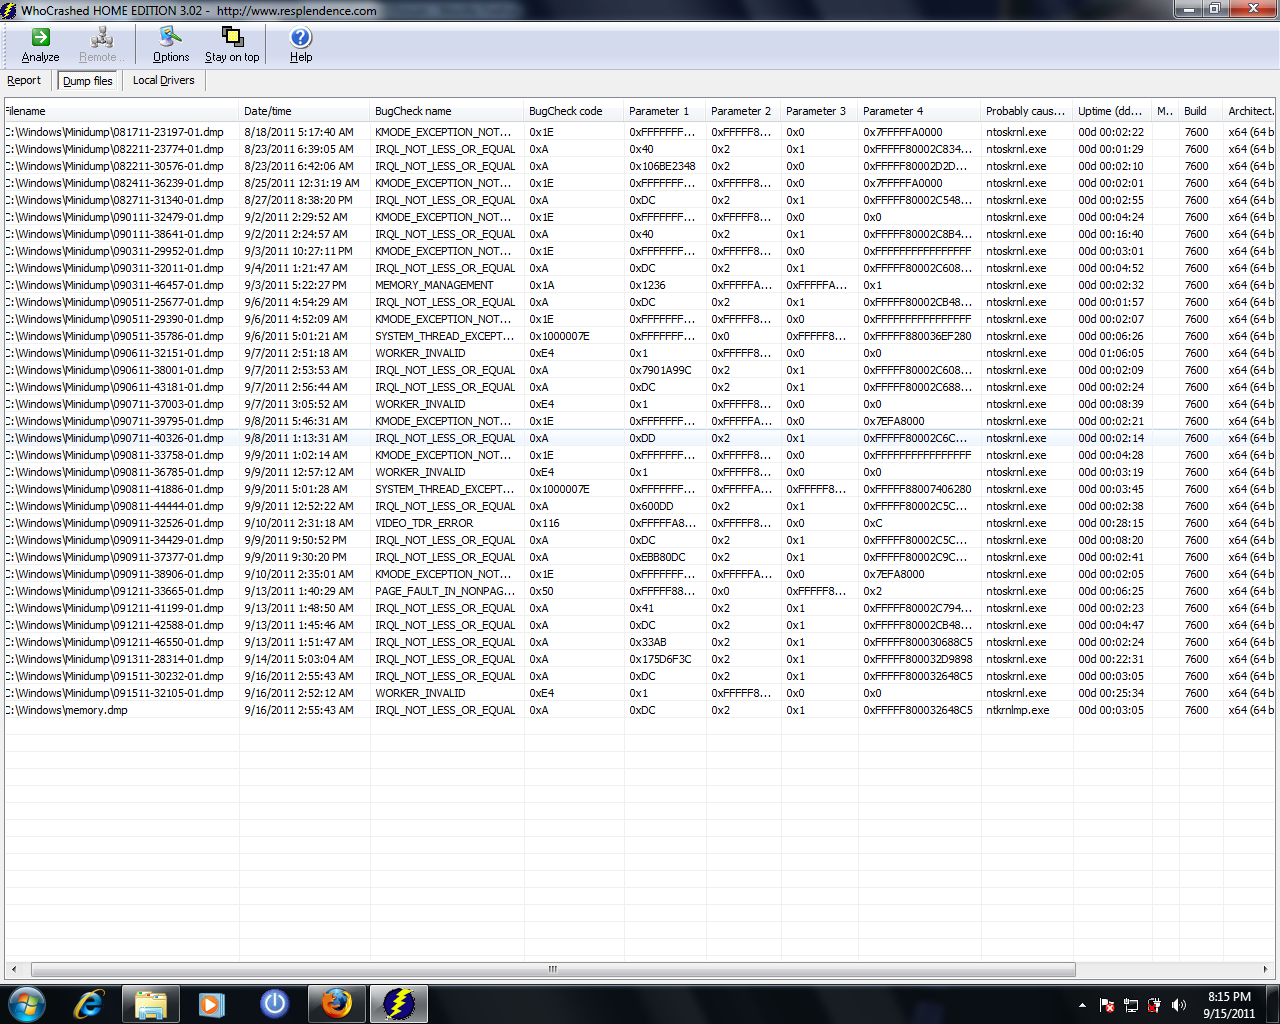1280x1024 pixels.
Task: Click the date 9/10/2011 2:31:18 AM
Action: tap(299, 523)
